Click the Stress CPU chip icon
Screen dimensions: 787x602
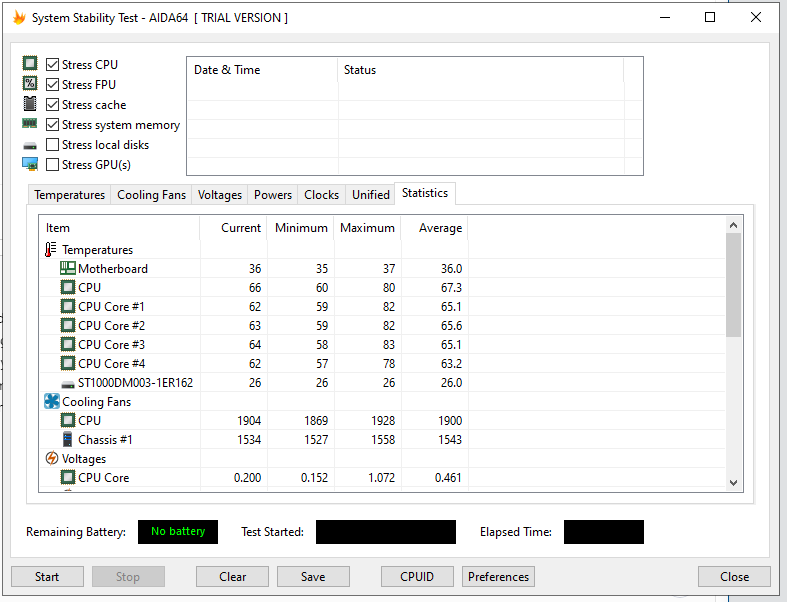click(30, 63)
